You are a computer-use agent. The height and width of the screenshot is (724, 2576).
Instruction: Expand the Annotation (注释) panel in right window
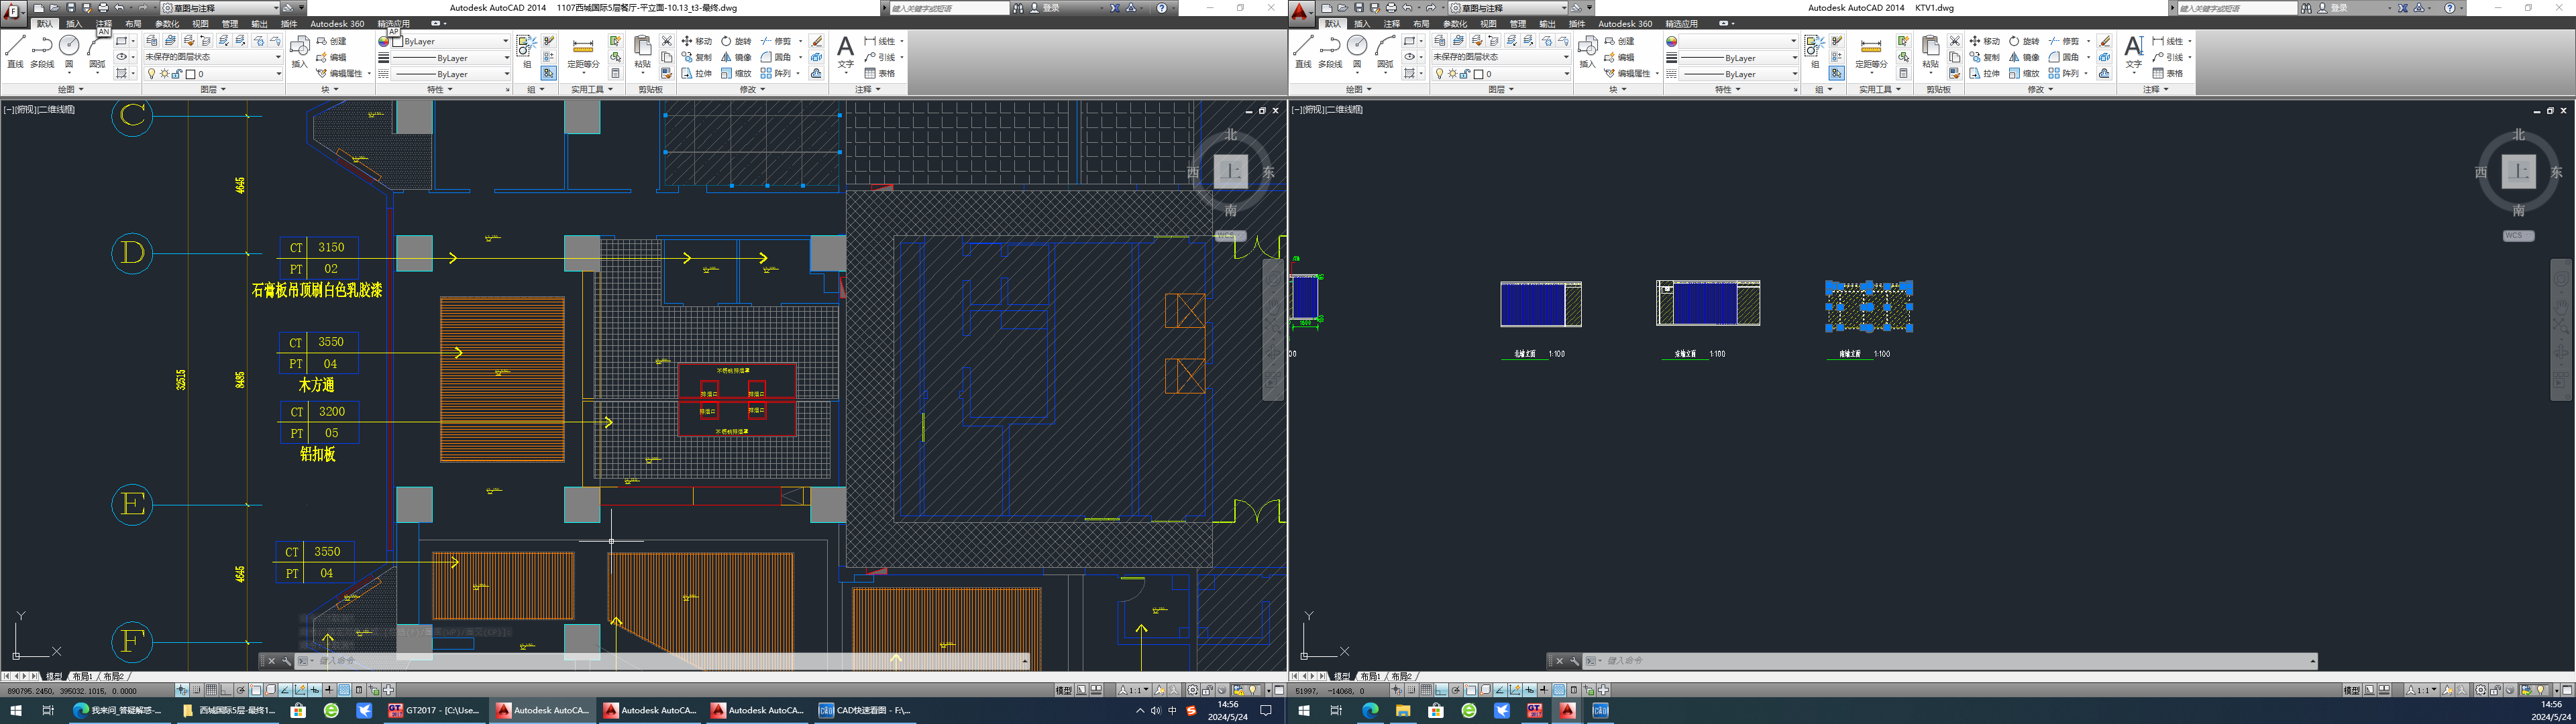point(2156,89)
